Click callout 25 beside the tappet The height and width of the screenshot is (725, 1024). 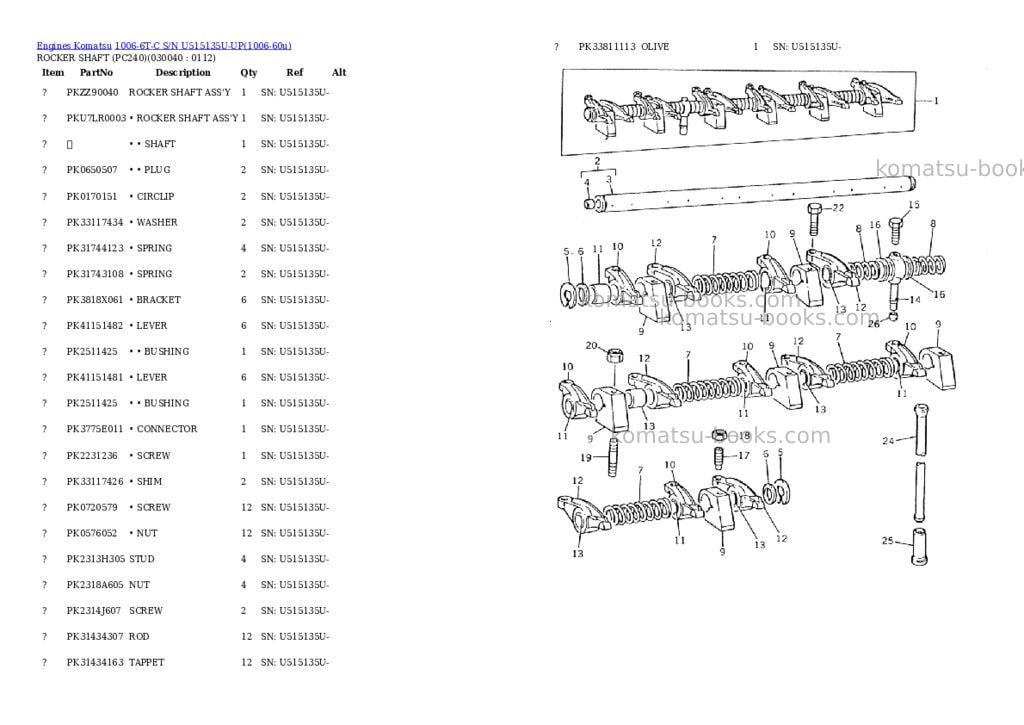[x=888, y=541]
